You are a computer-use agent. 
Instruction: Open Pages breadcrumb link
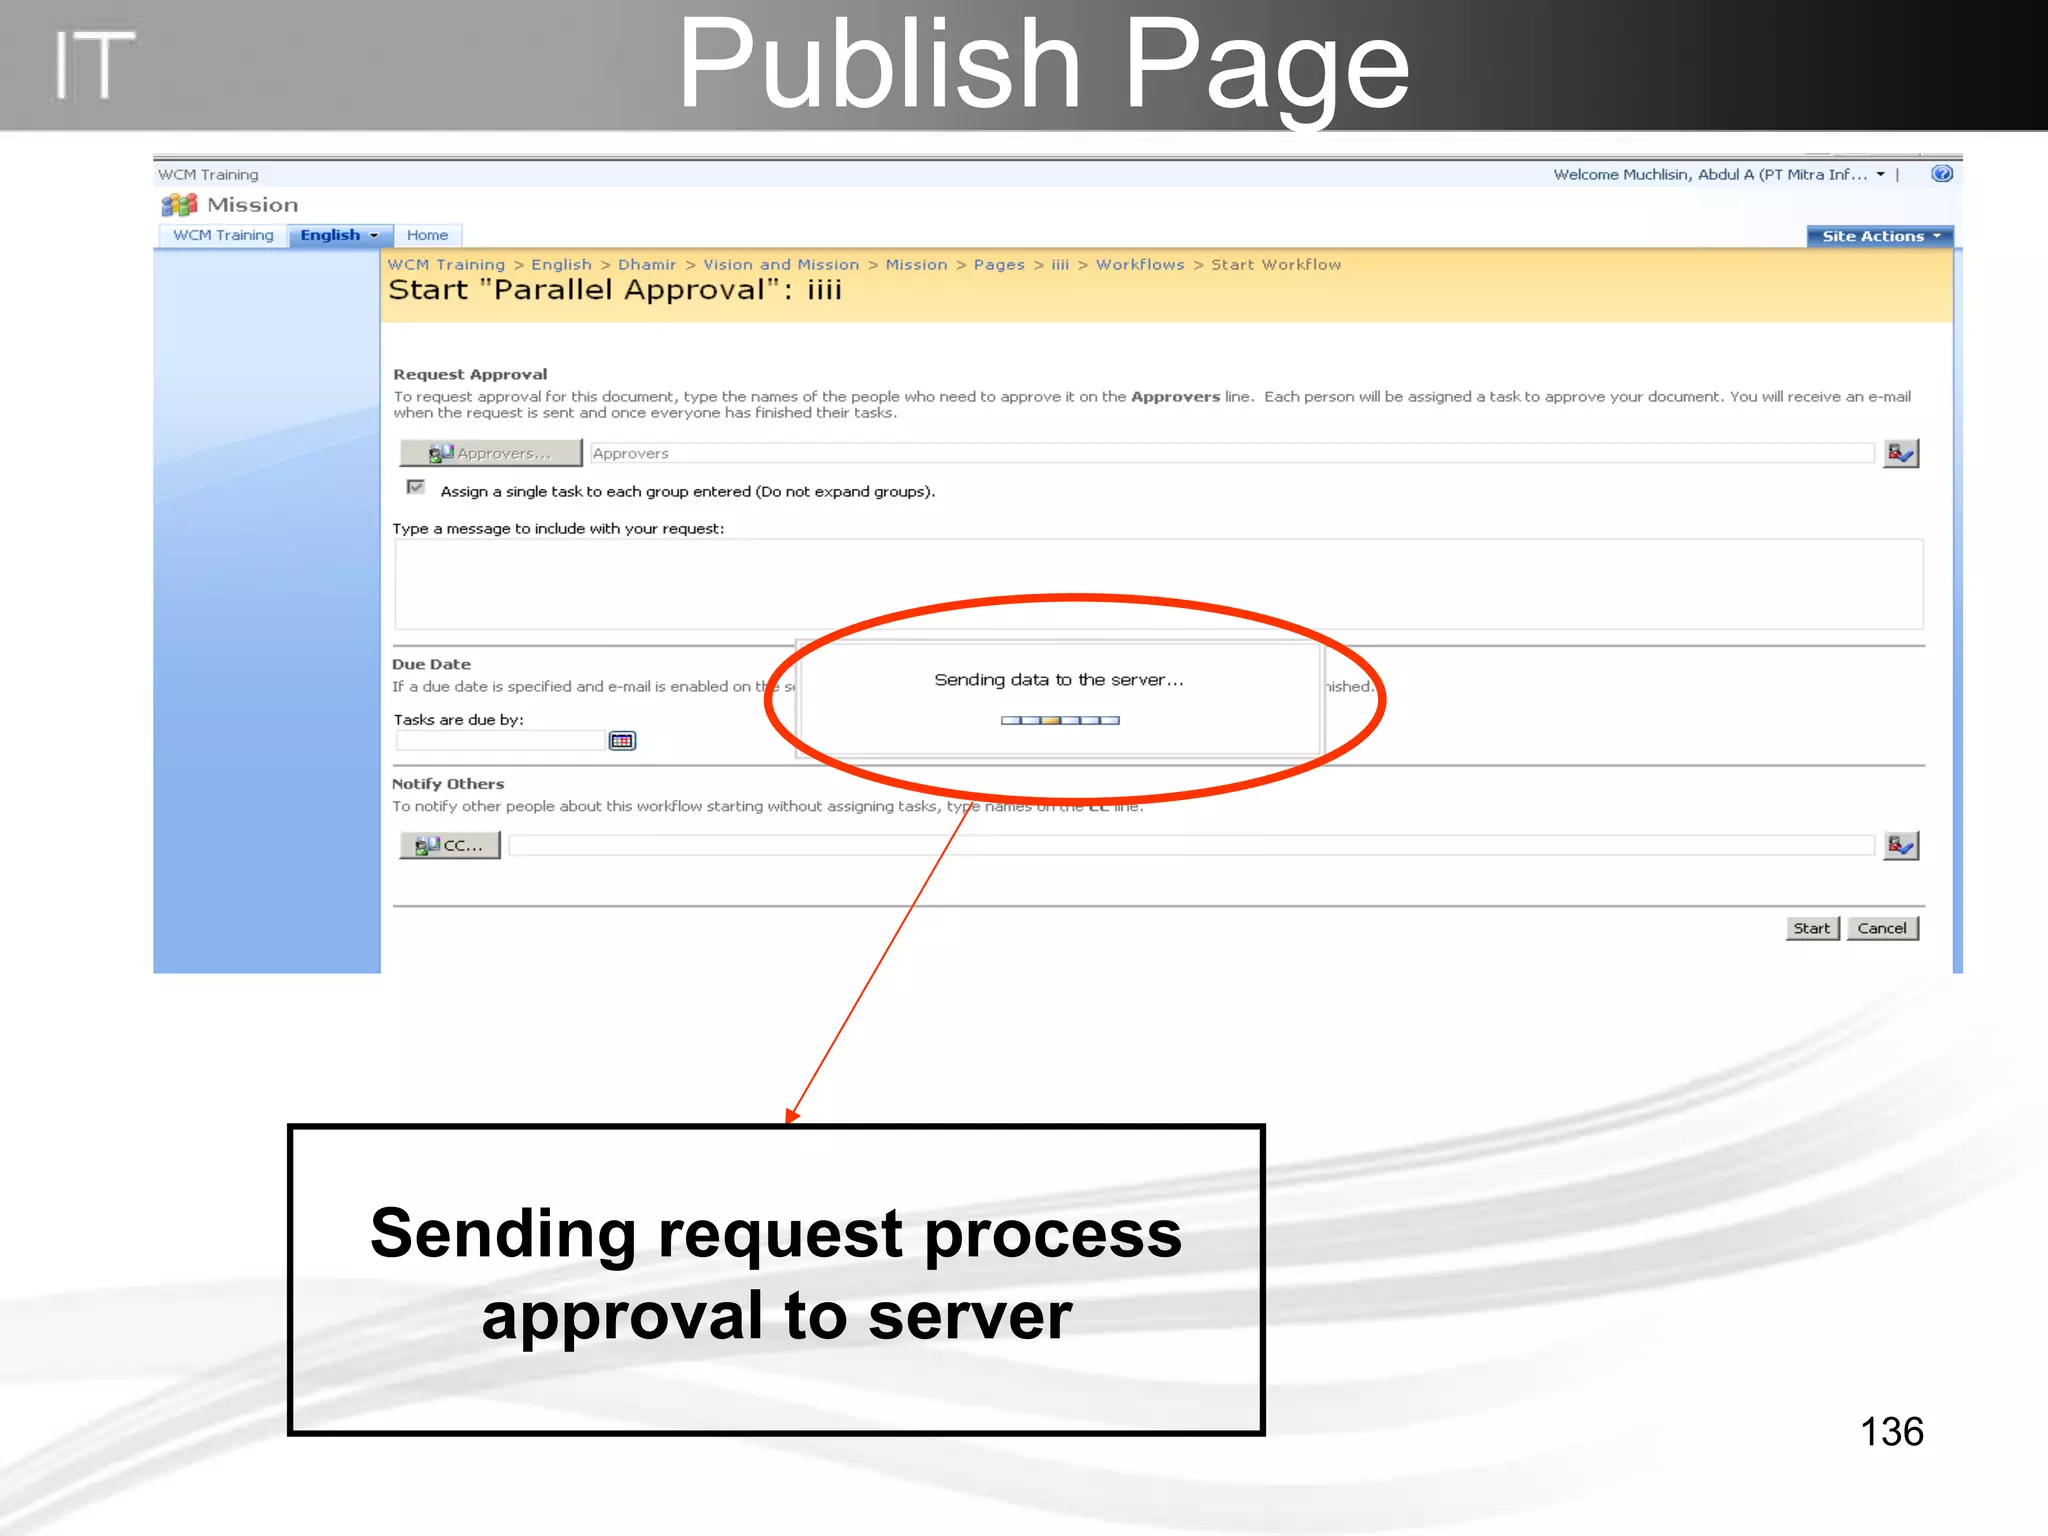[x=999, y=265]
